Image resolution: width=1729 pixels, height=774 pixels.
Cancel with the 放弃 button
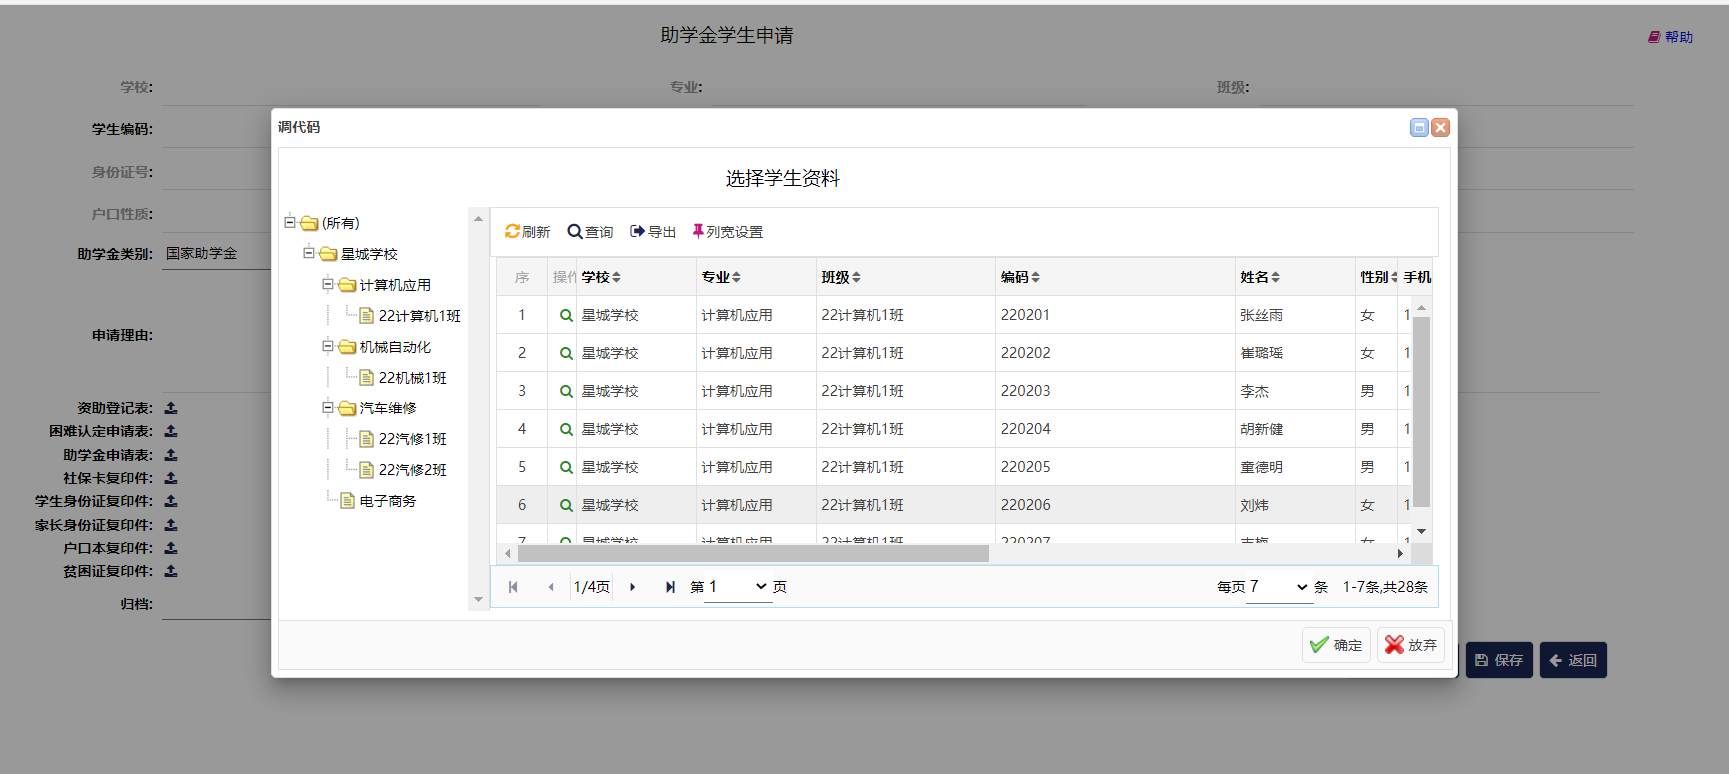(1411, 645)
